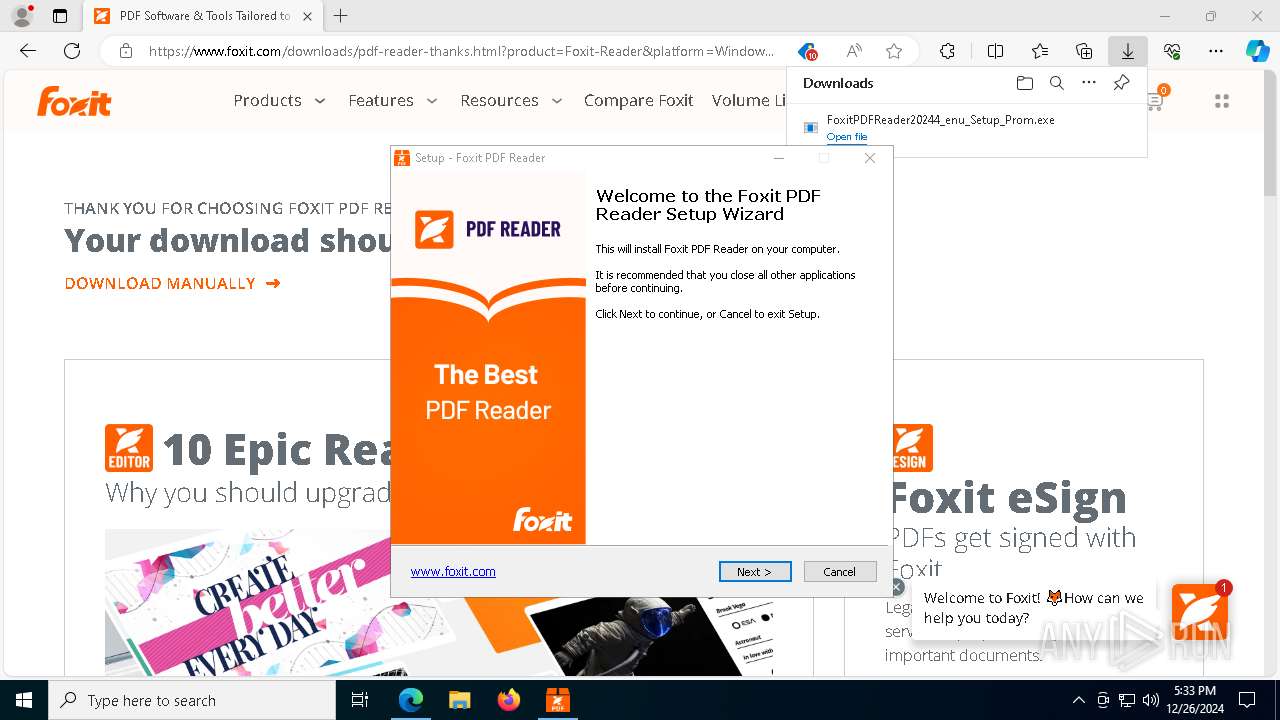The width and height of the screenshot is (1280, 720).
Task: Click the DOWNLOAD MANUALLY link
Action: coord(172,283)
